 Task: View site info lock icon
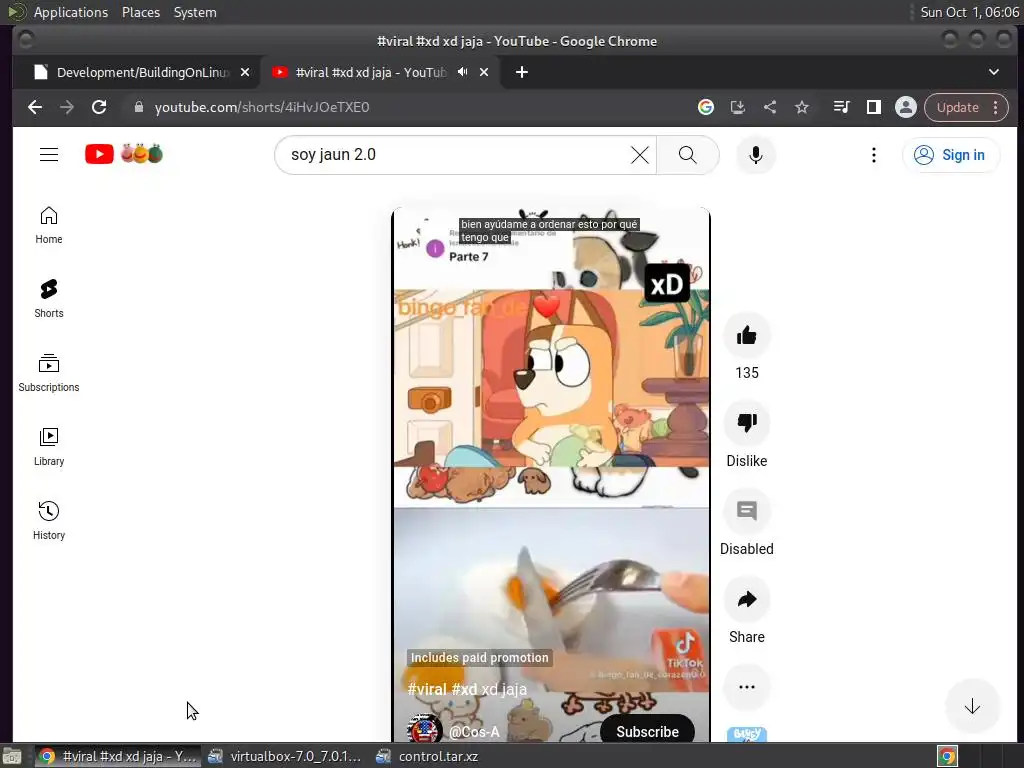(x=138, y=107)
